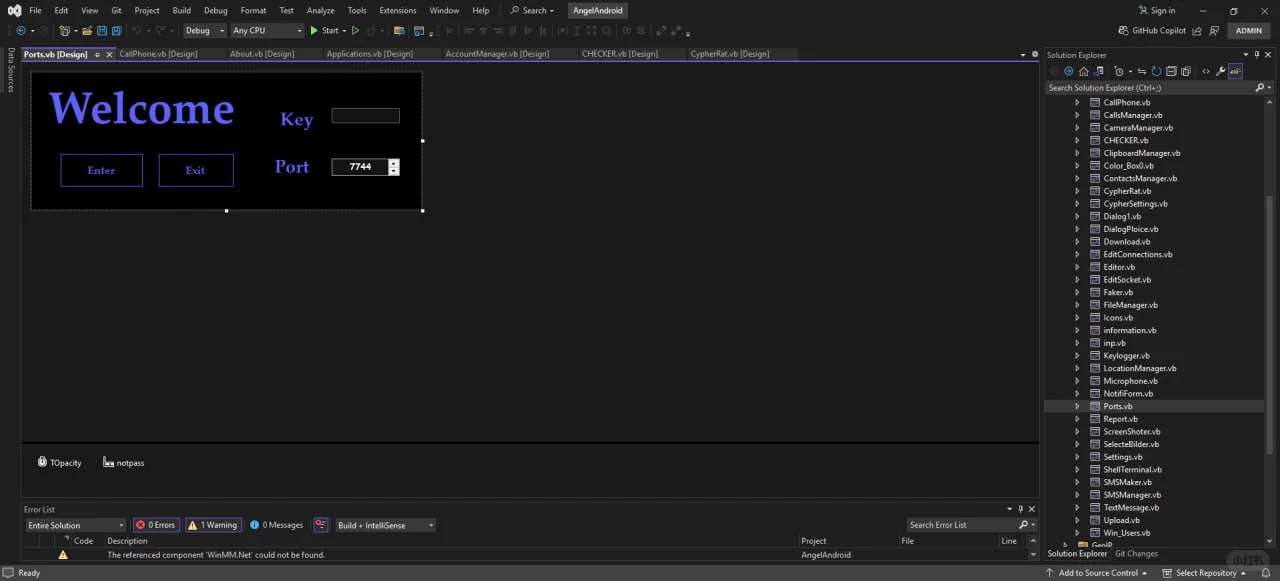Toggle the 0 Messages filter
1280x581 pixels.
(276, 525)
